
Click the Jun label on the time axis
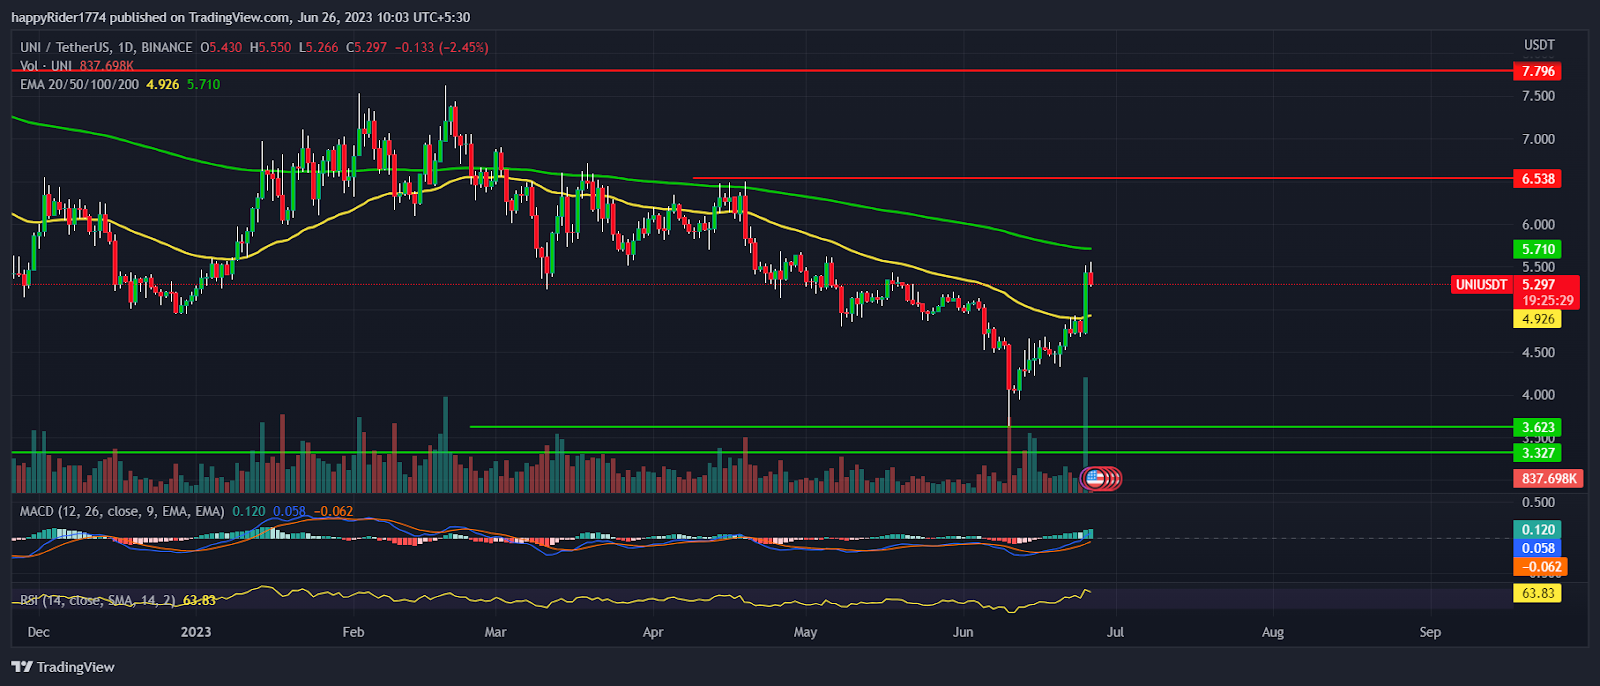(963, 632)
